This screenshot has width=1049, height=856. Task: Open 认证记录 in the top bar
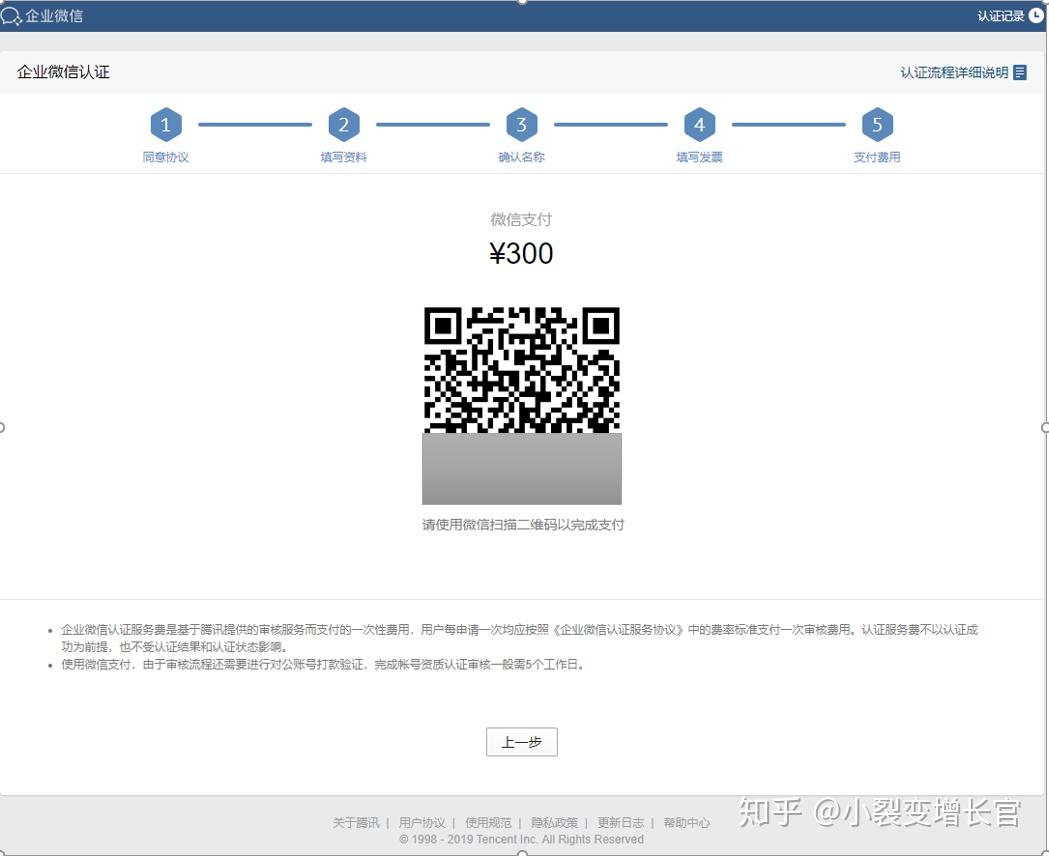coord(998,15)
